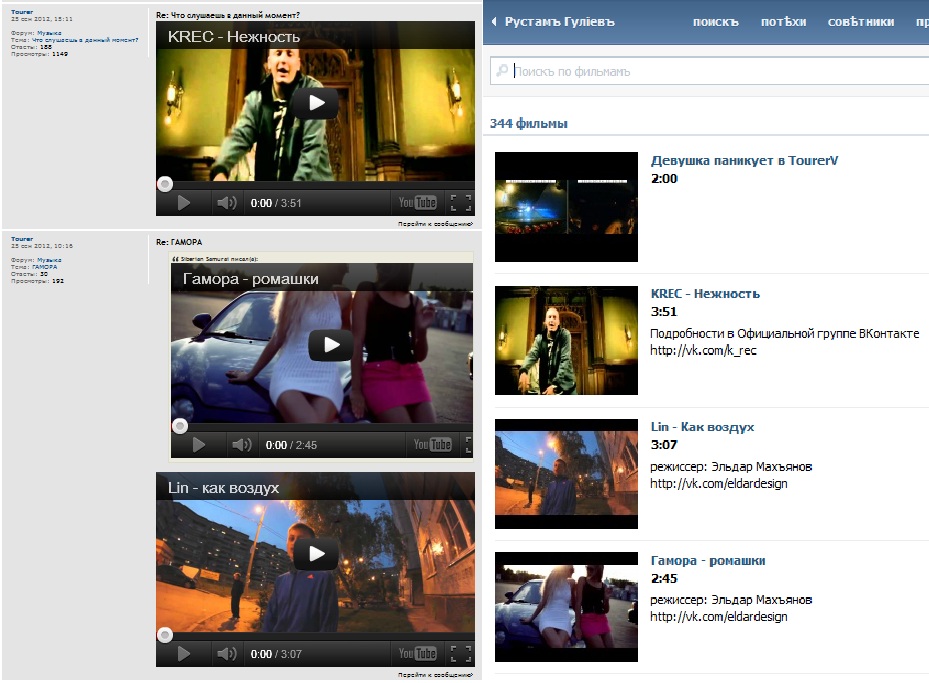
Task: Open the Lin - Как воздух thumbnail in the VK list
Action: pos(566,474)
